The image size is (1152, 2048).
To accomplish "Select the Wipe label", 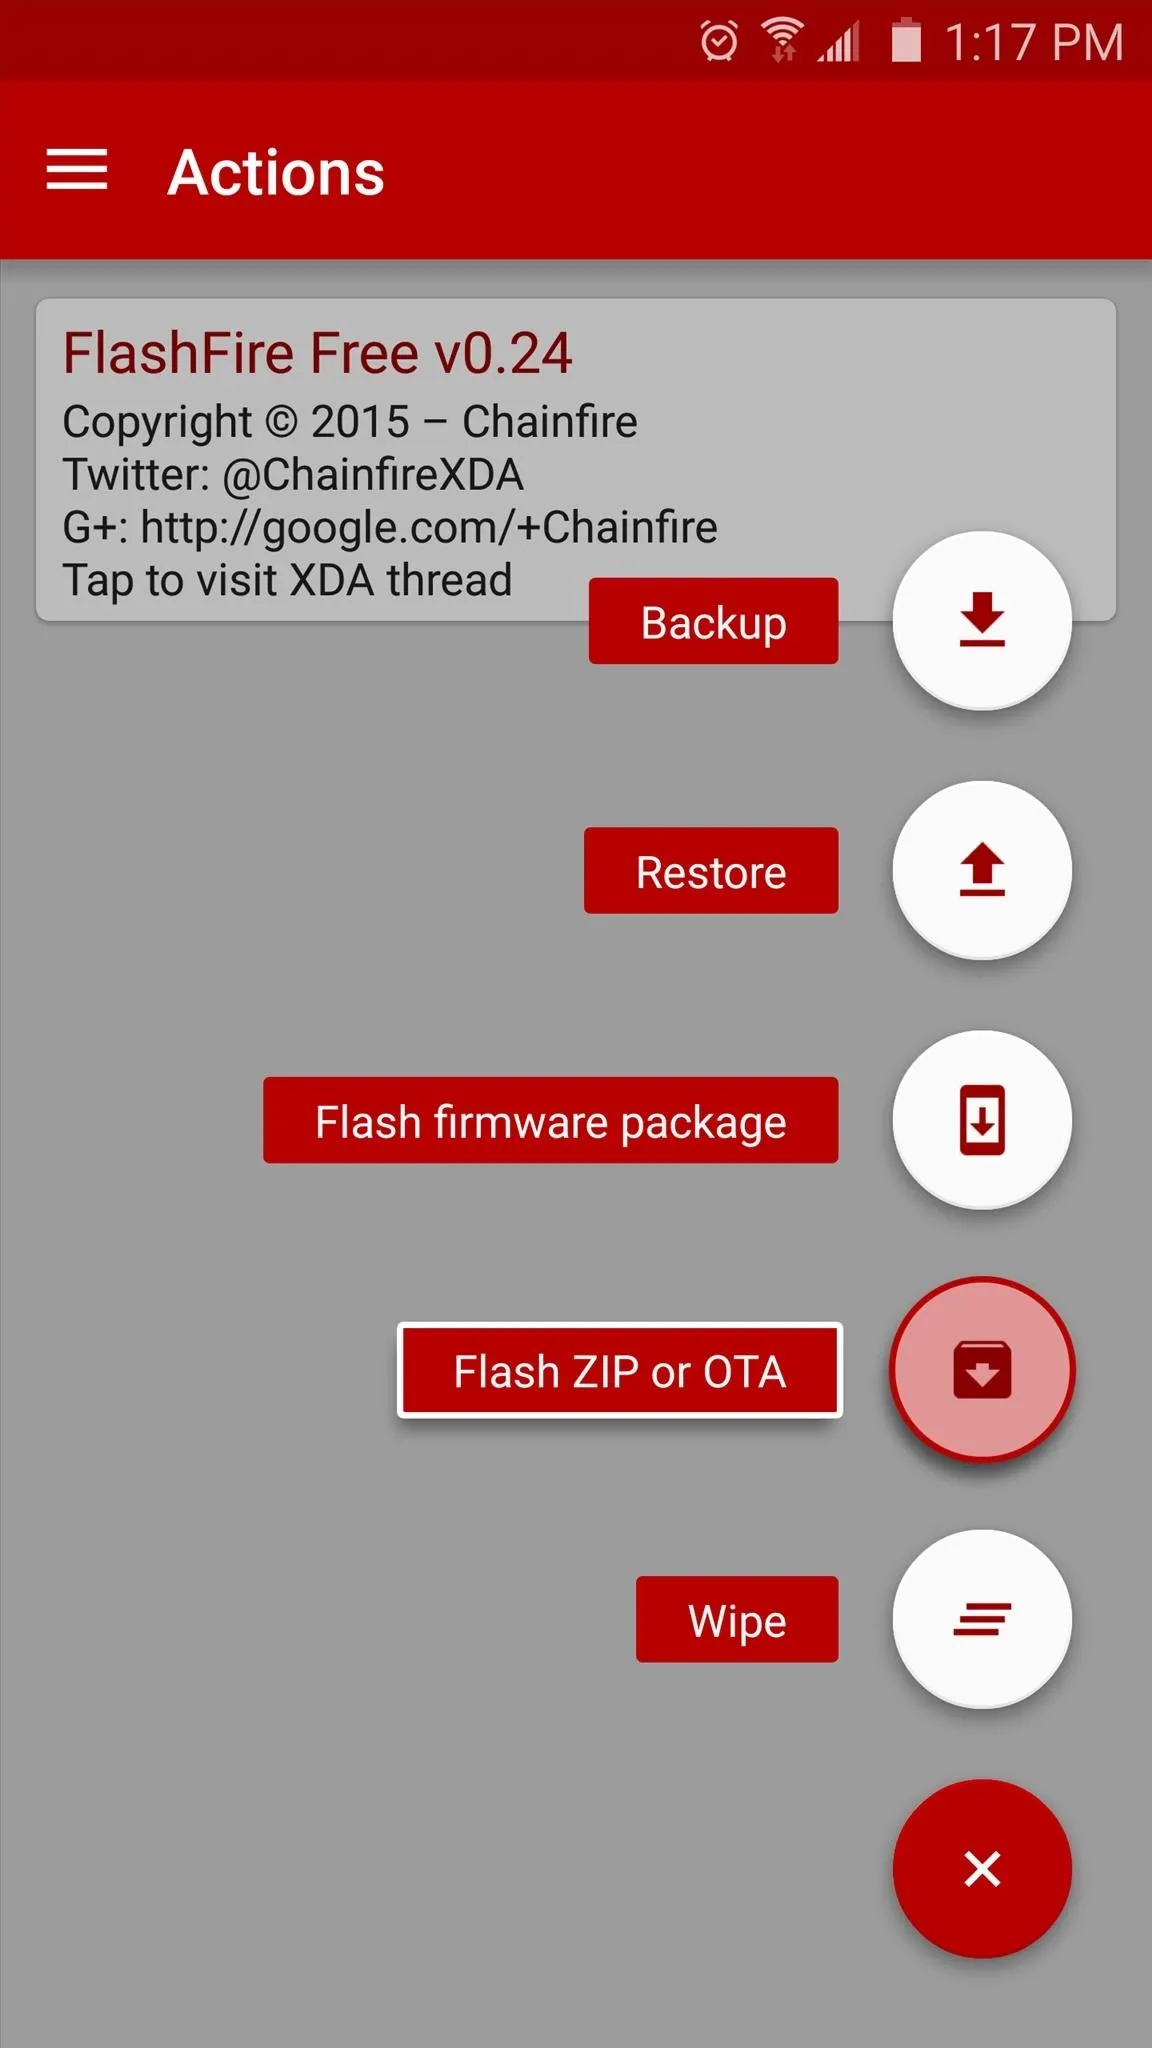I will (737, 1620).
